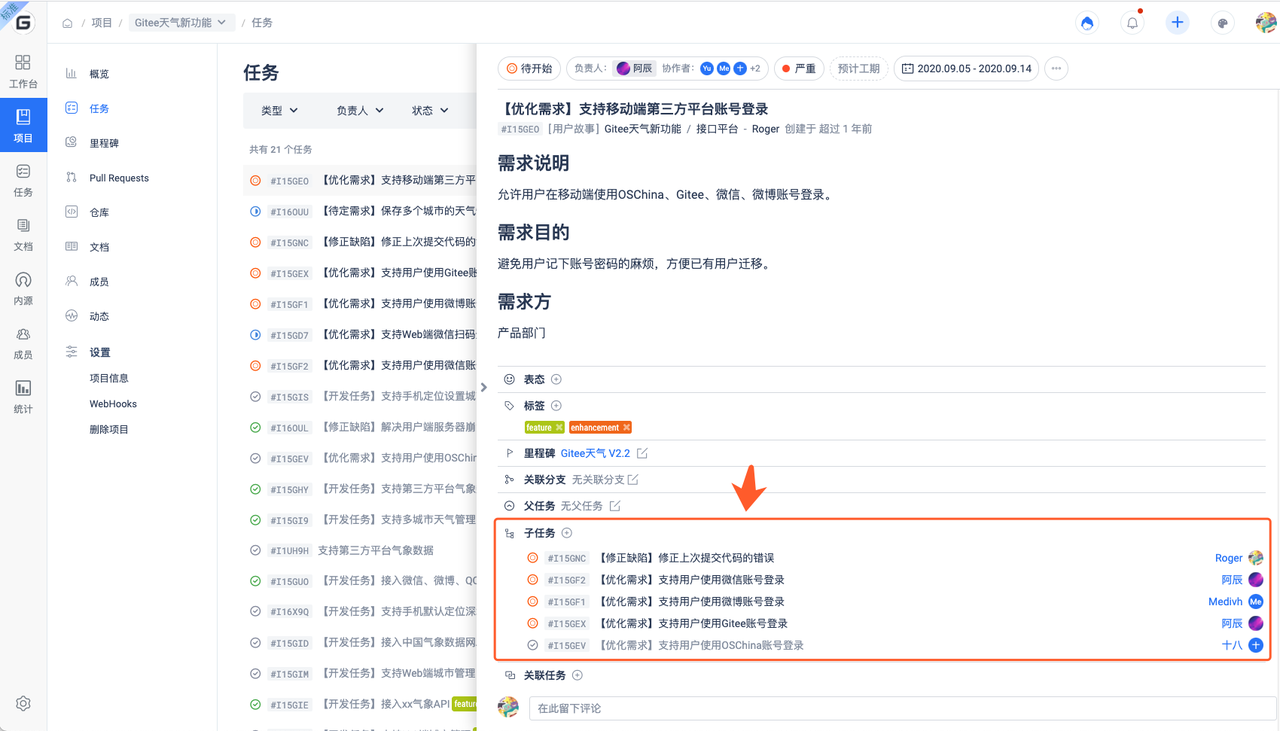Add a subtask with 子任务 plus icon

567,533
